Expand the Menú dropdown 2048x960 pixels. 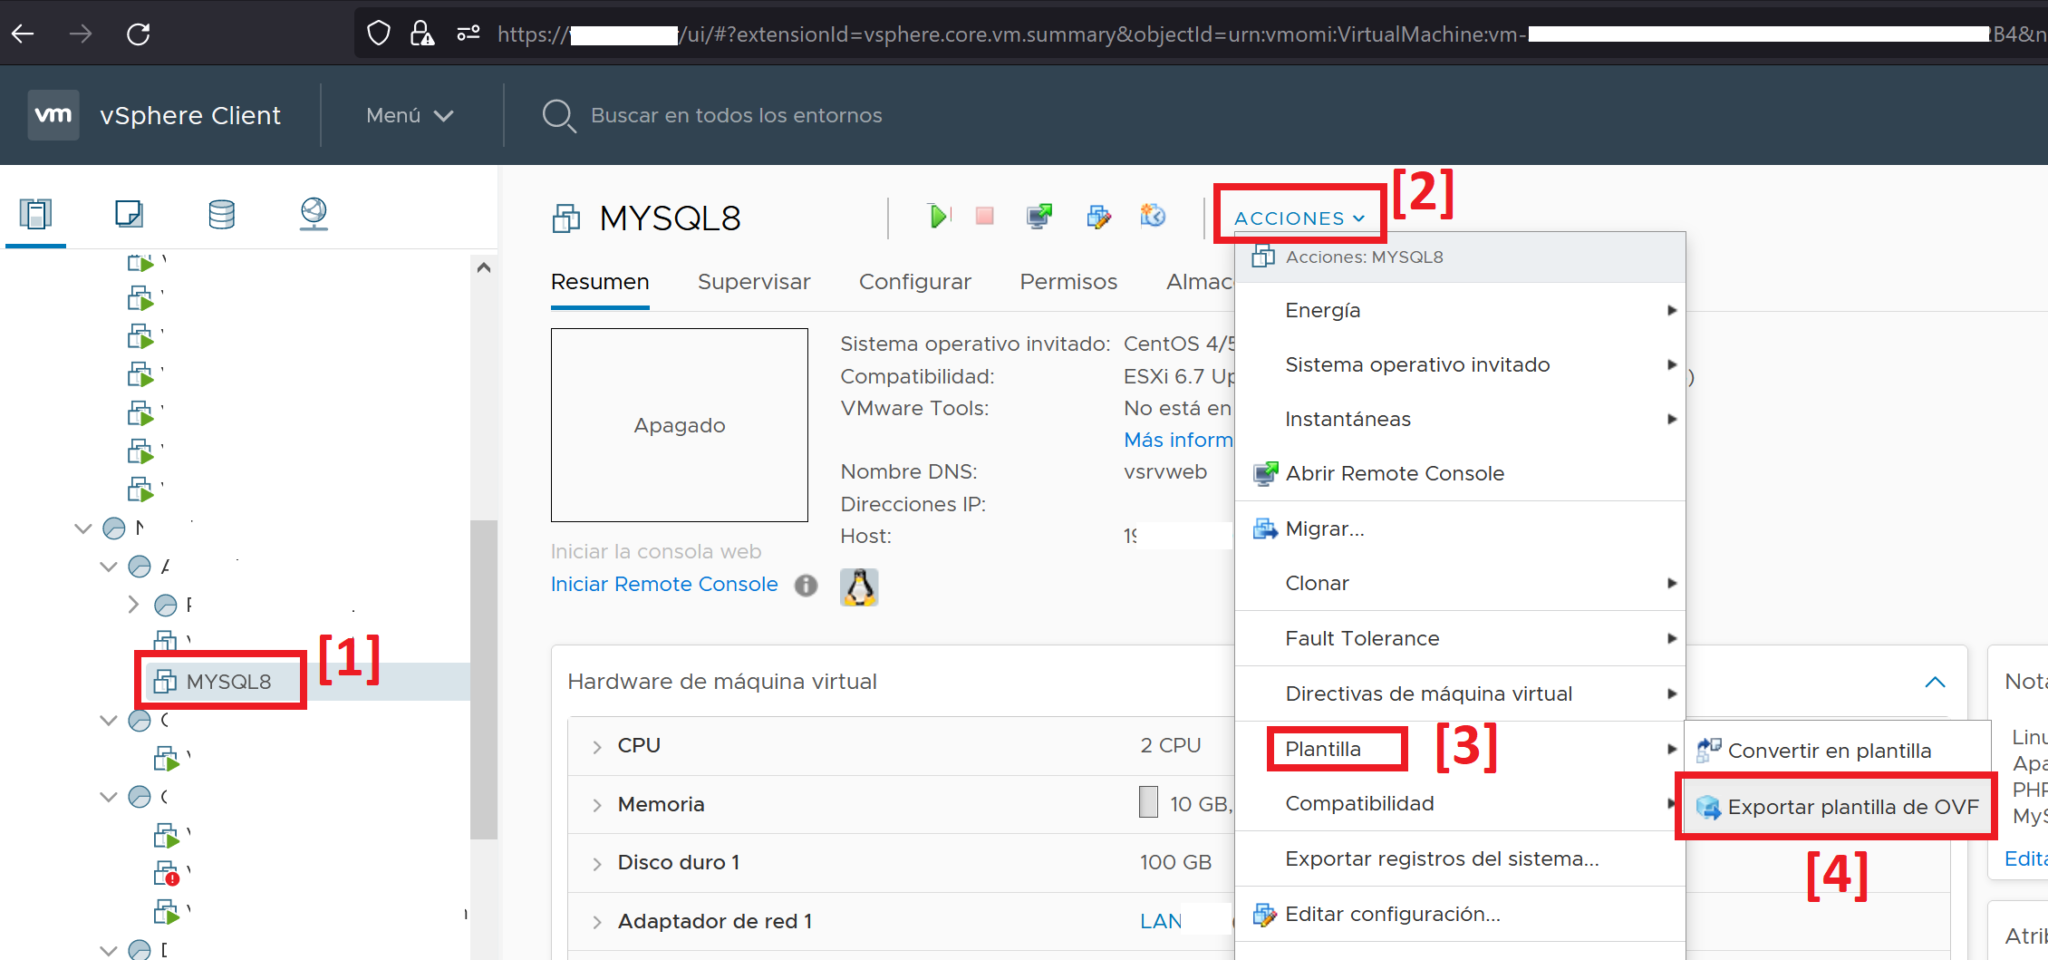(x=406, y=115)
